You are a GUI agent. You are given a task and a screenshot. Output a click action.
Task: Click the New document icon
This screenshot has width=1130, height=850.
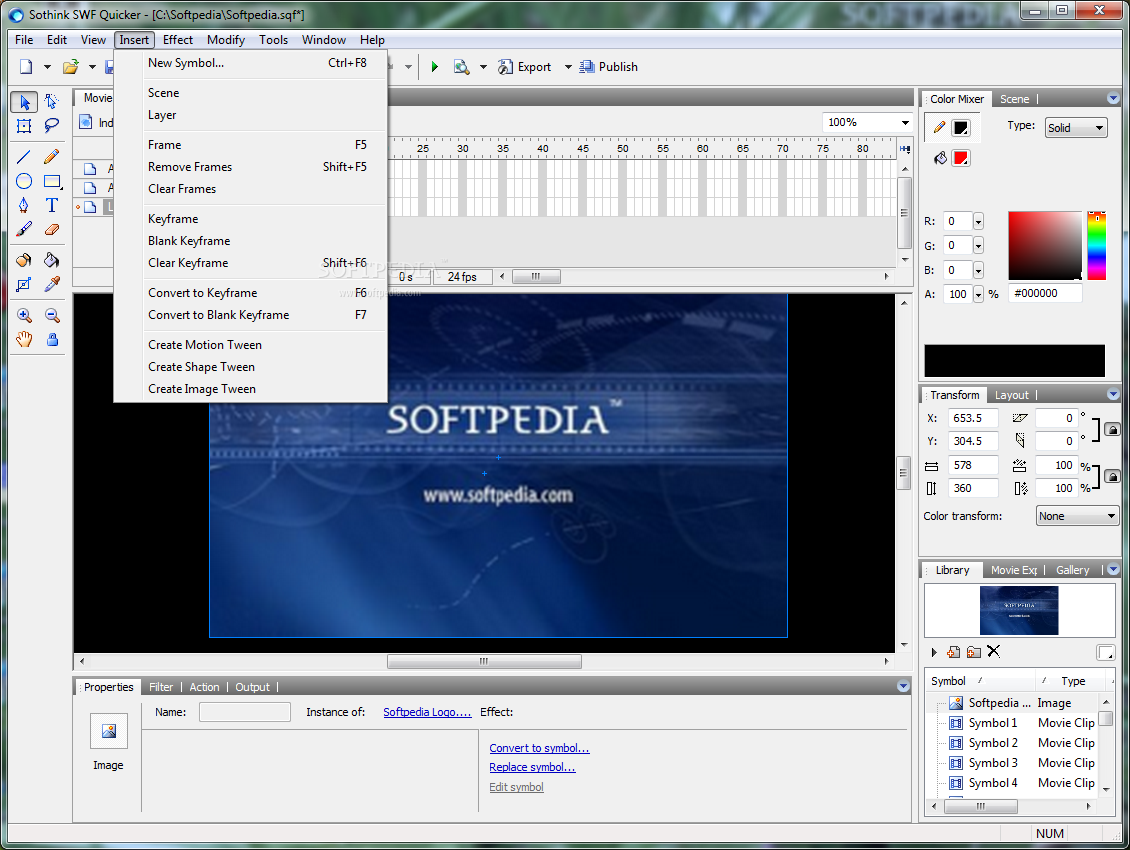[26, 67]
